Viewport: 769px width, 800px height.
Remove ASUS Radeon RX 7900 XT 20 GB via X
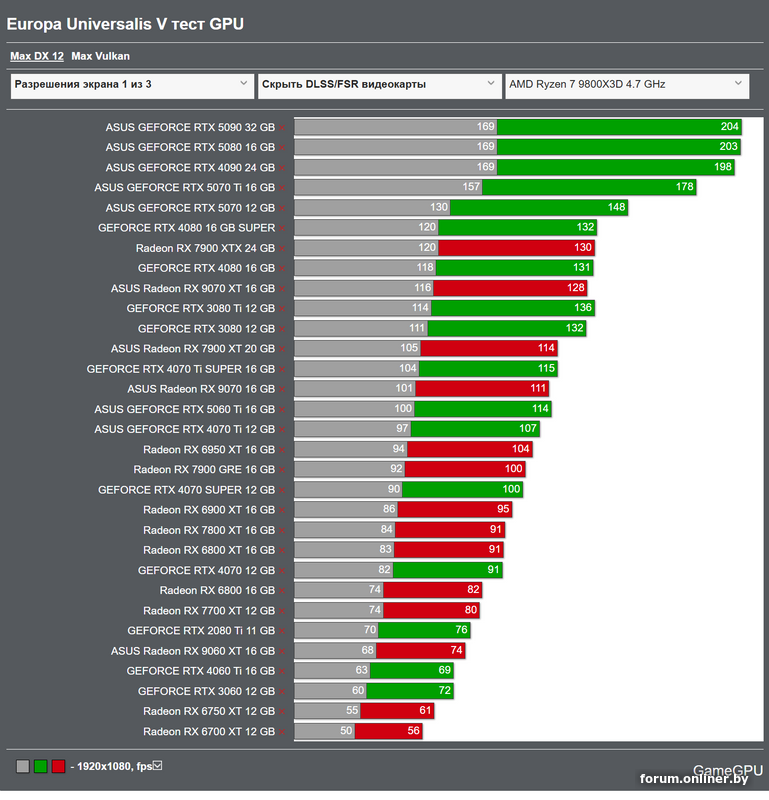282,349
